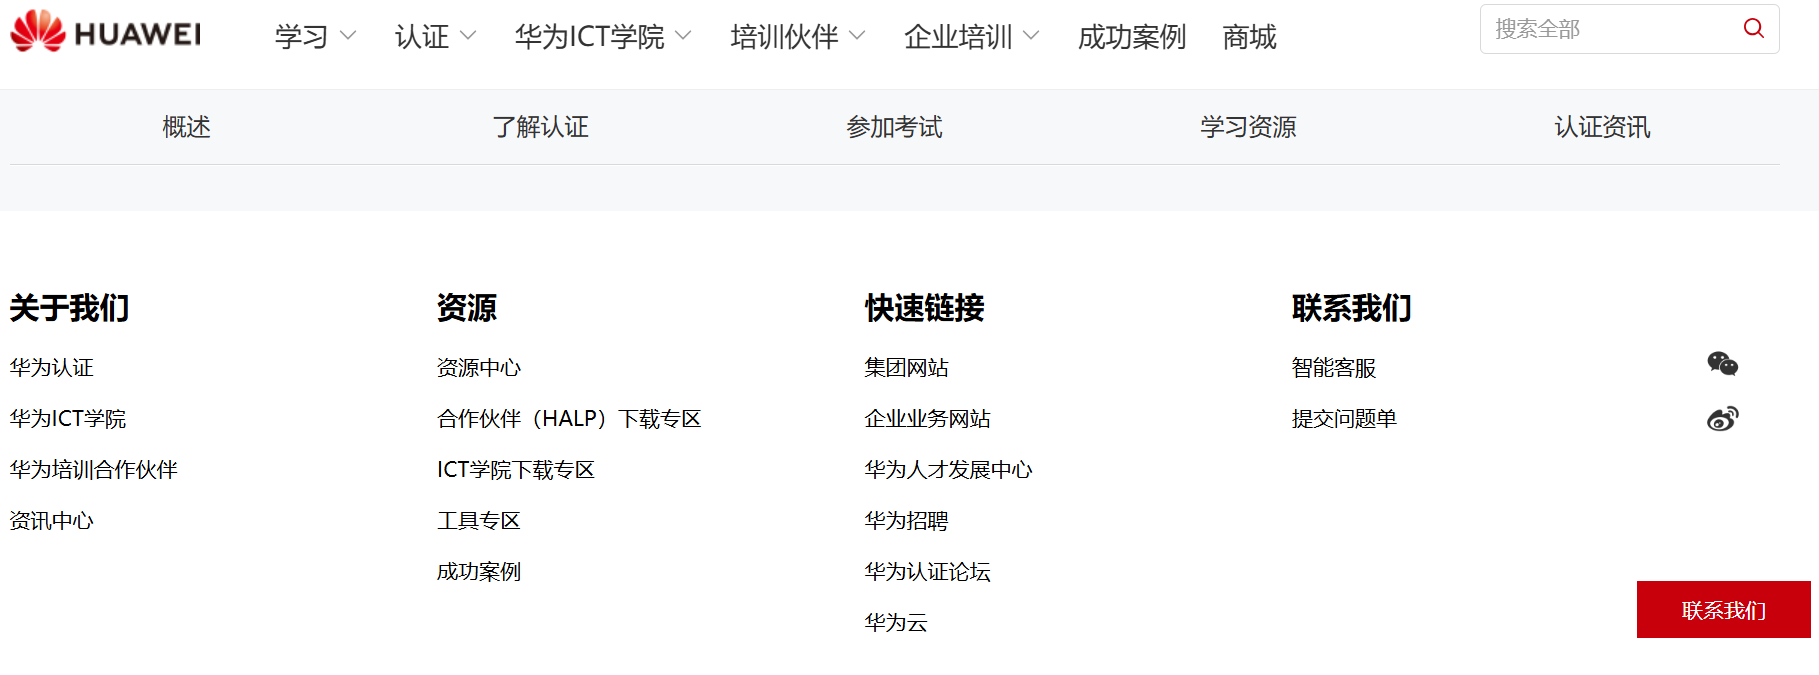Screen dimensions: 1819x675
Task: Expand the 认证 dropdown menu
Action: 434,37
